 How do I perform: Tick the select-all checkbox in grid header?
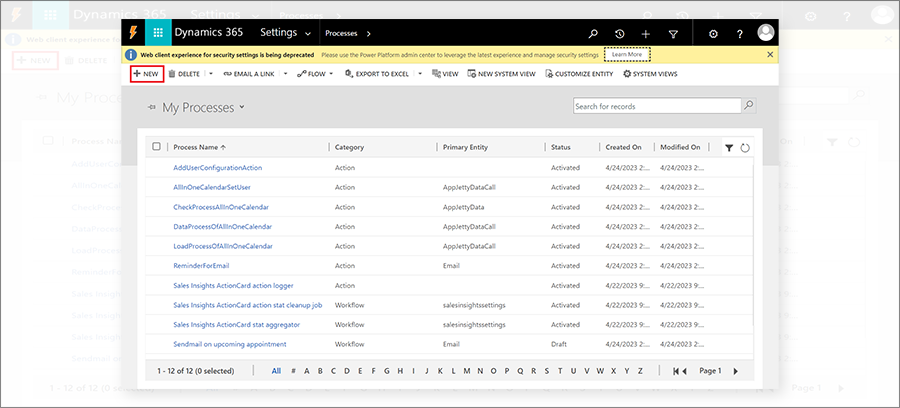point(156,146)
